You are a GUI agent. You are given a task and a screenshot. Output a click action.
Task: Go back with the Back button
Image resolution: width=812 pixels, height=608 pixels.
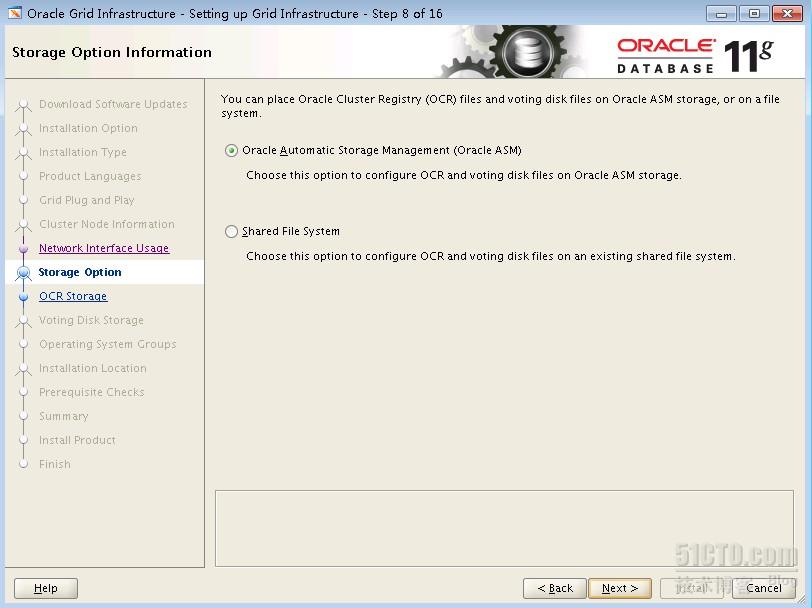click(x=555, y=588)
